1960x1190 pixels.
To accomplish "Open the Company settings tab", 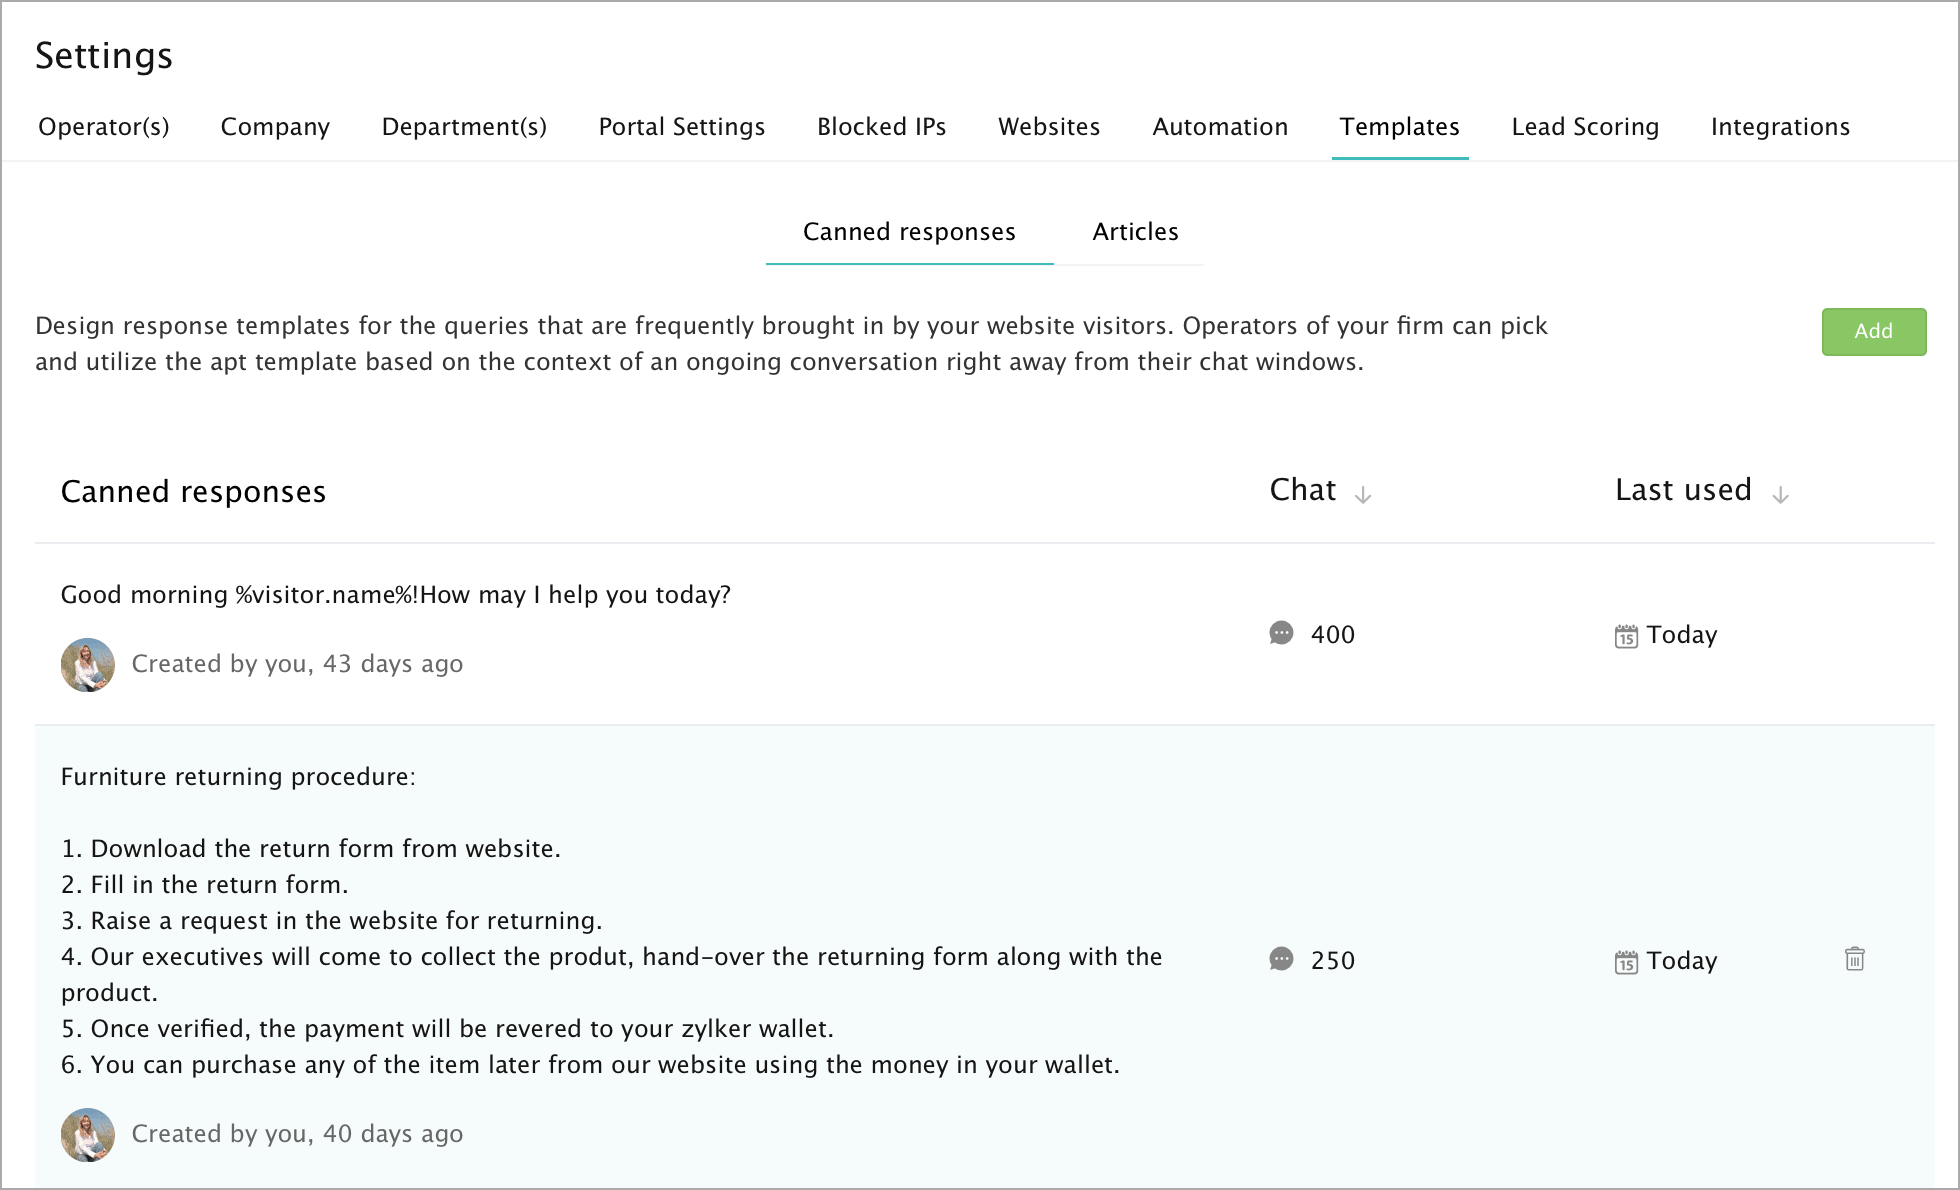I will coord(275,127).
